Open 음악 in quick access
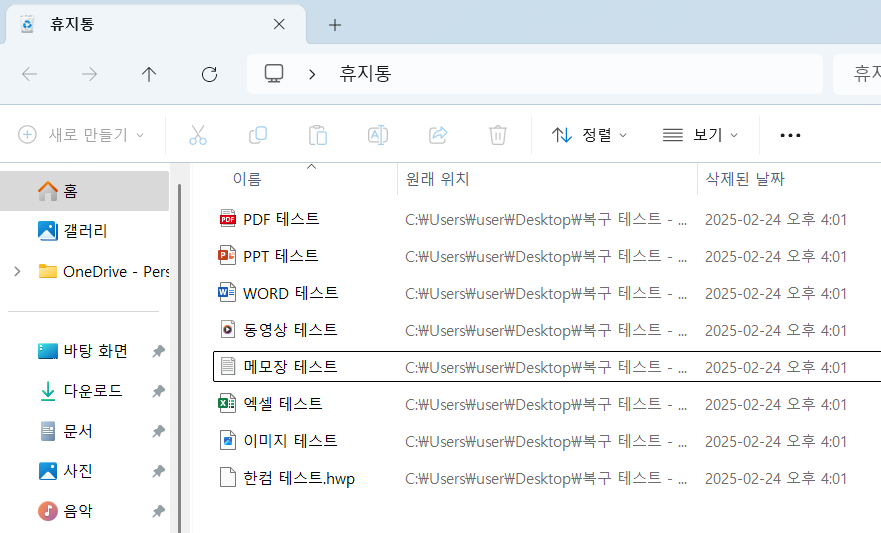Screen dimensions: 881x533 pyautogui.click(x=84, y=511)
